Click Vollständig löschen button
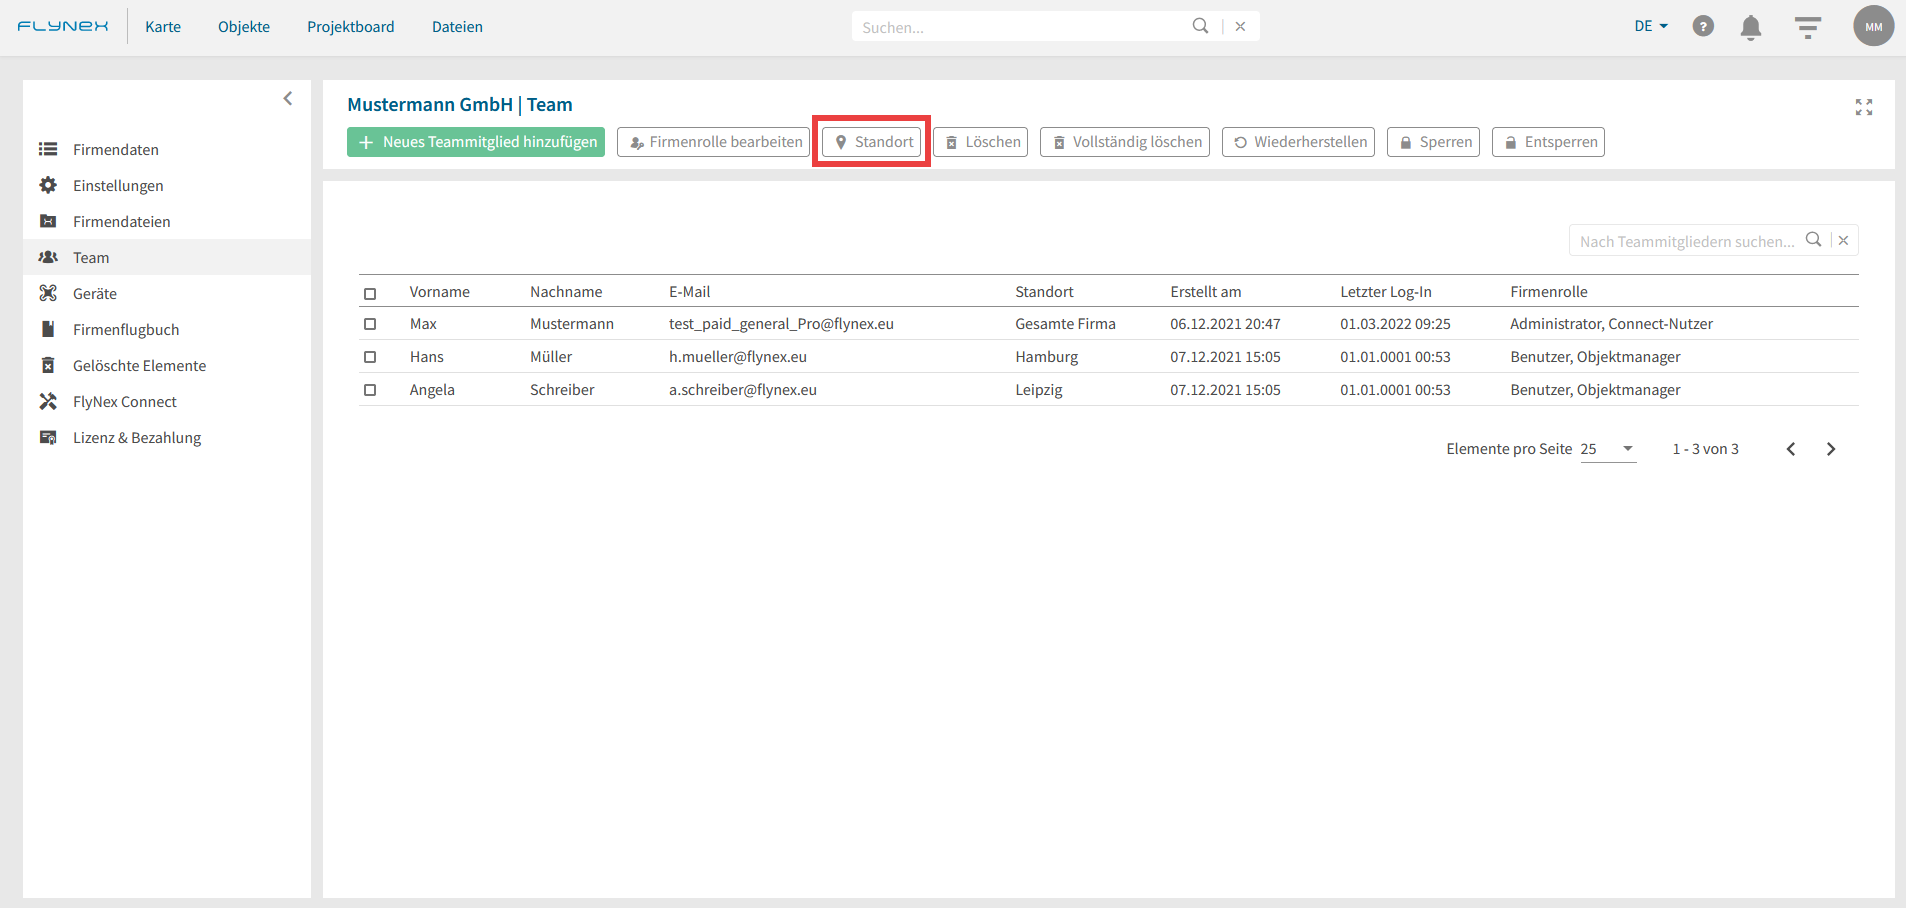The image size is (1906, 908). 1125,142
